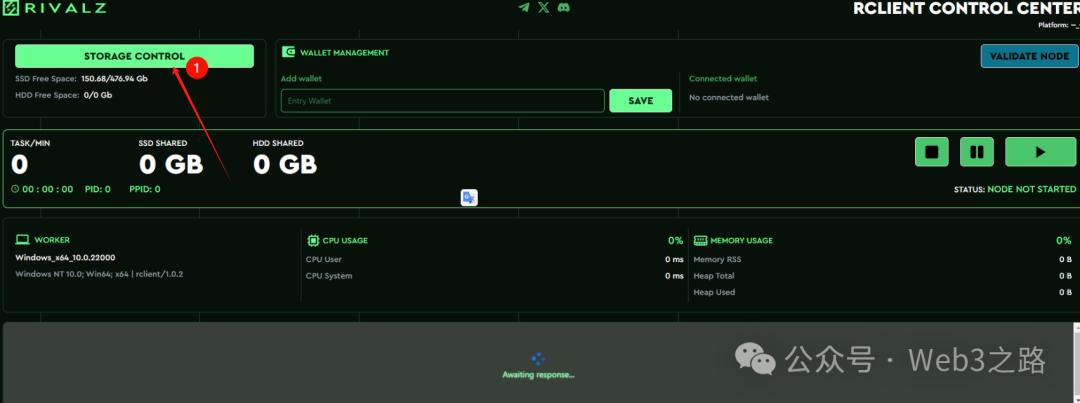
Task: Select the rclient/1.0.2 user agent line
Action: coord(99,274)
